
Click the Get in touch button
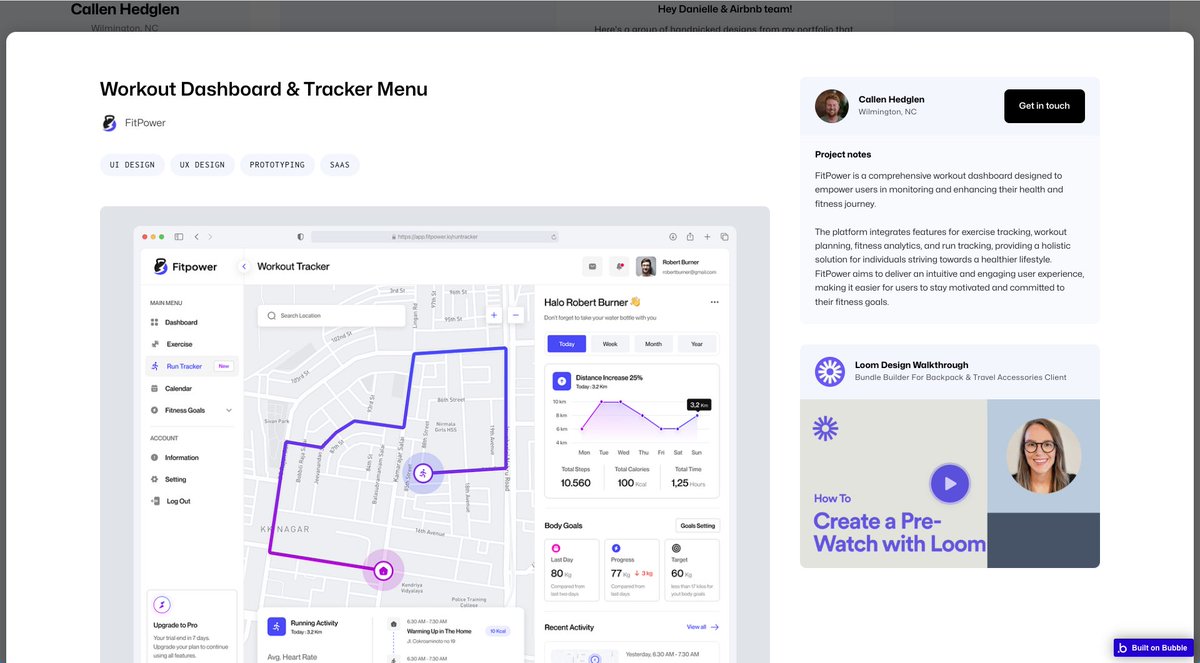pyautogui.click(x=1044, y=106)
